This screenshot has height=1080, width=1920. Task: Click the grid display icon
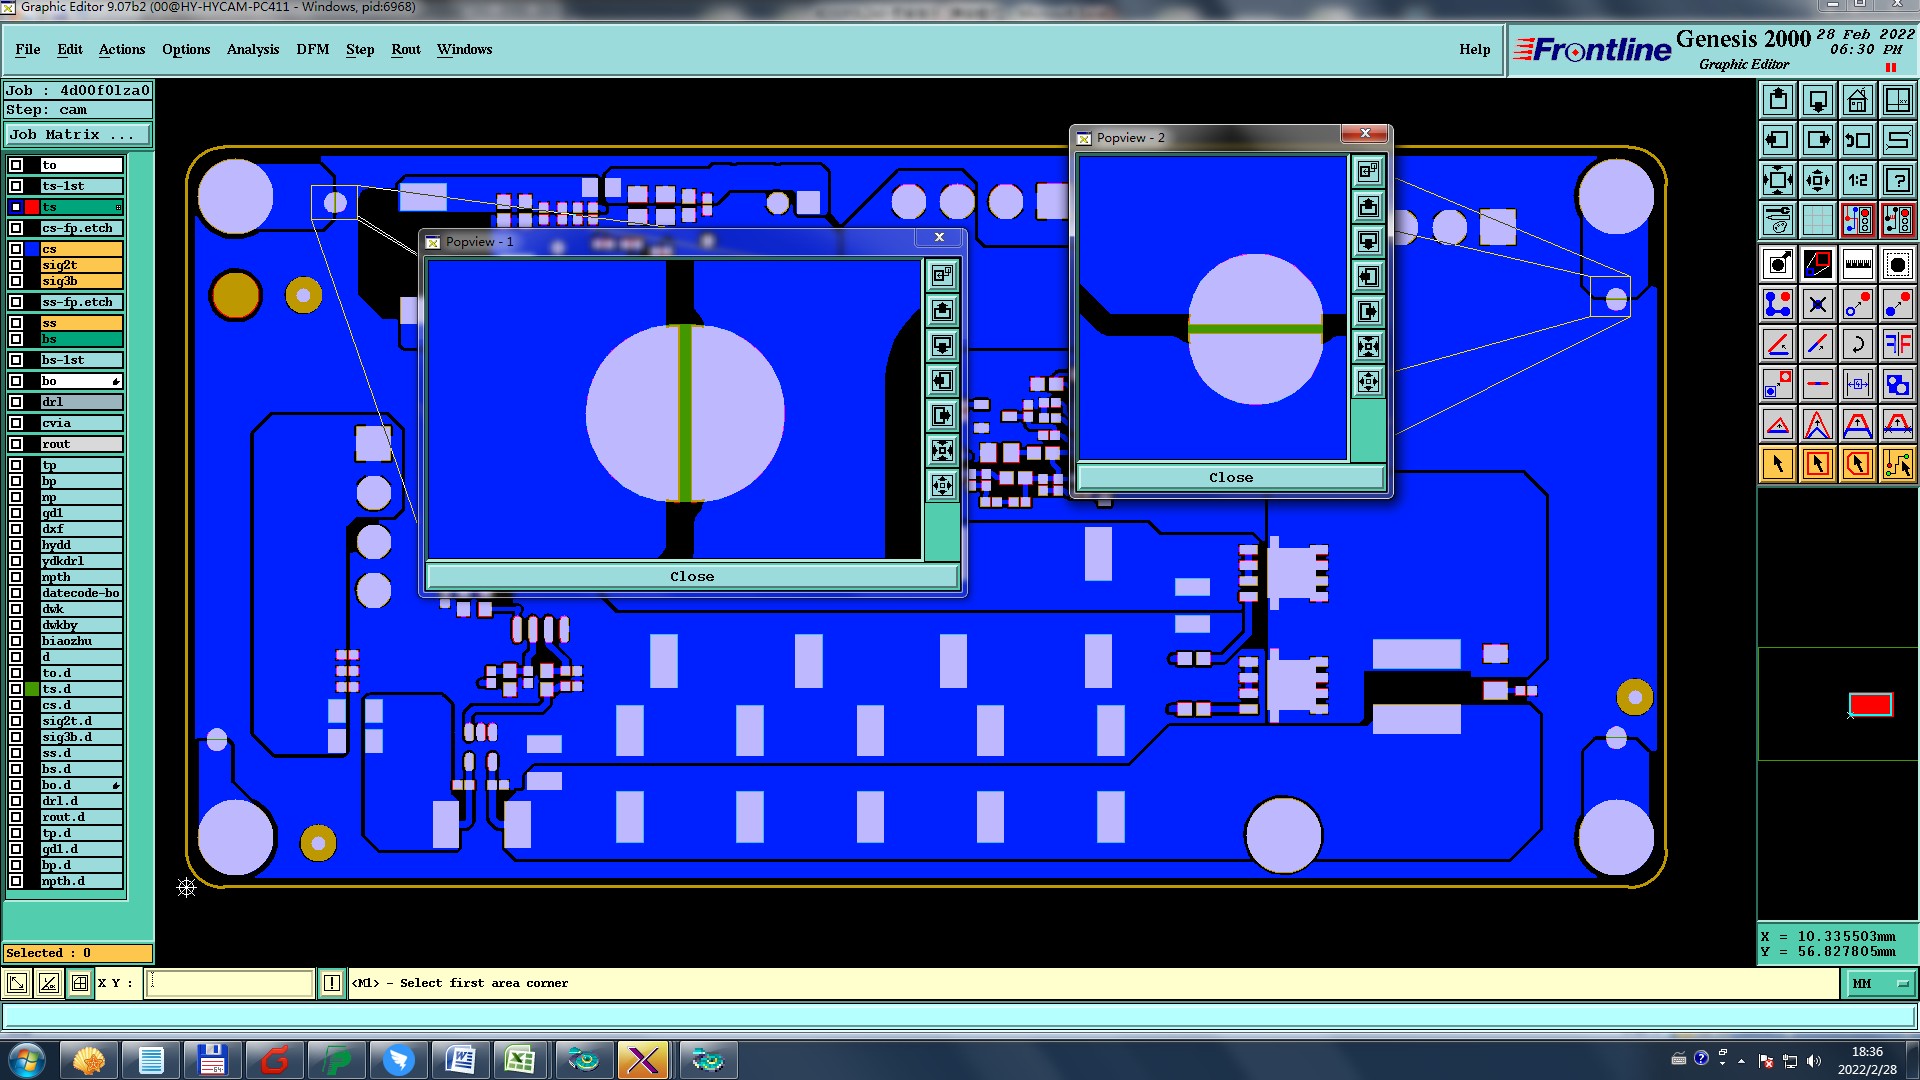click(1817, 220)
